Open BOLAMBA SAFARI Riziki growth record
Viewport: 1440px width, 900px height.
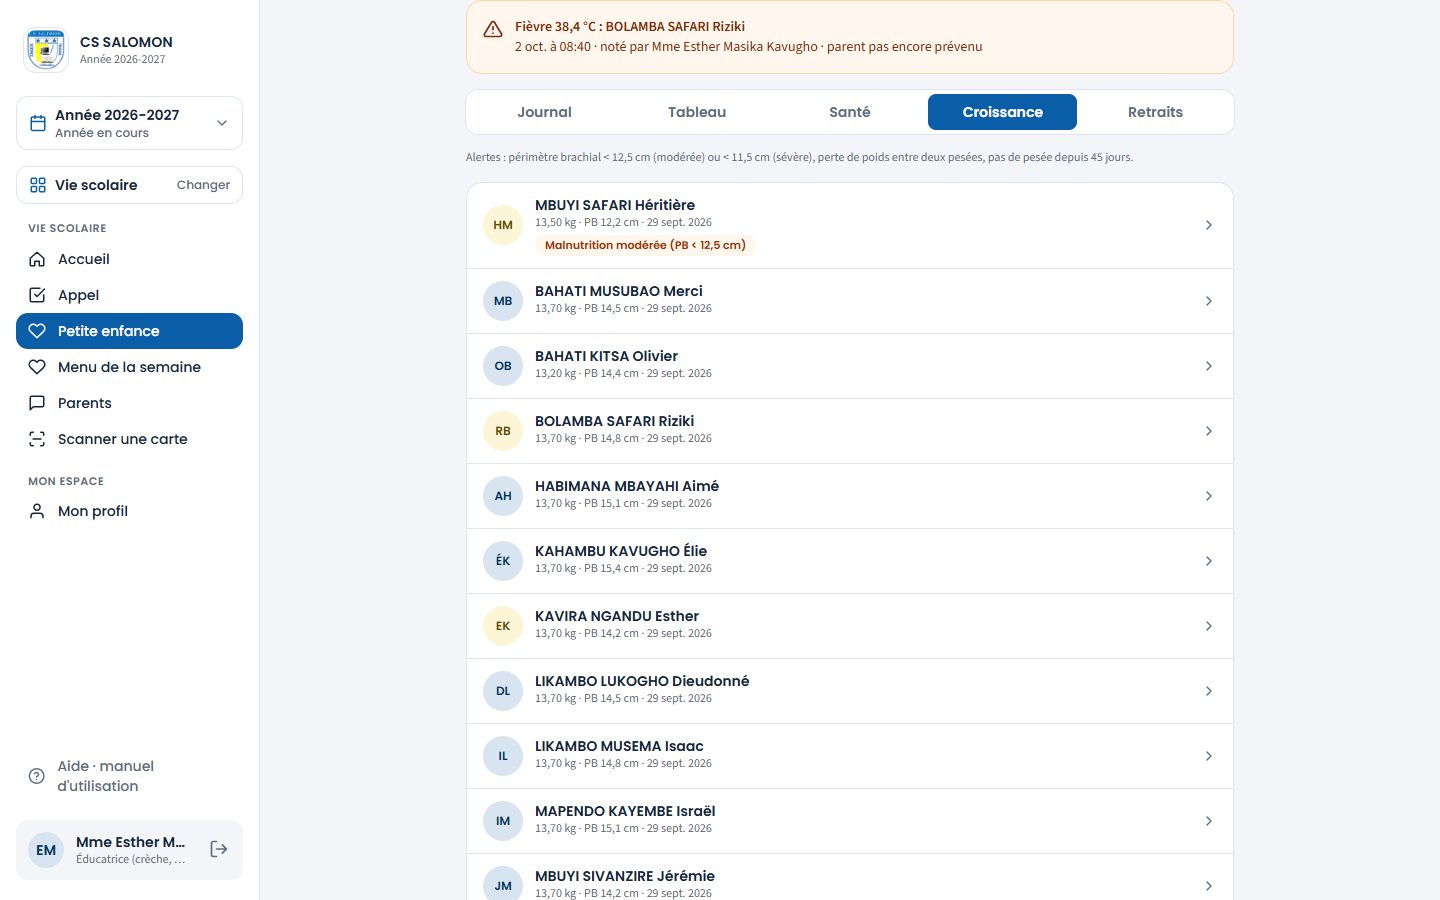850,431
